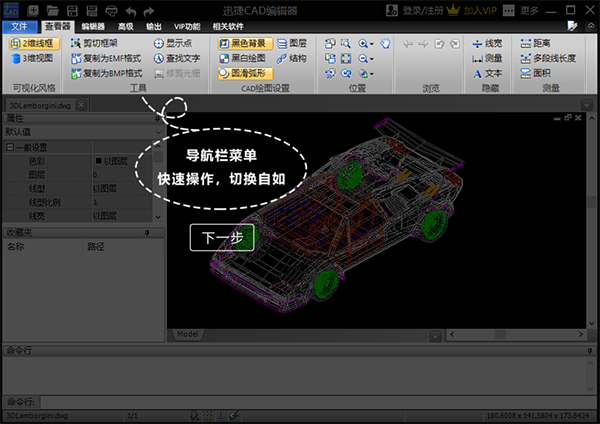Open a file with the folder icon
The height and width of the screenshot is (424, 600).
click(52, 11)
